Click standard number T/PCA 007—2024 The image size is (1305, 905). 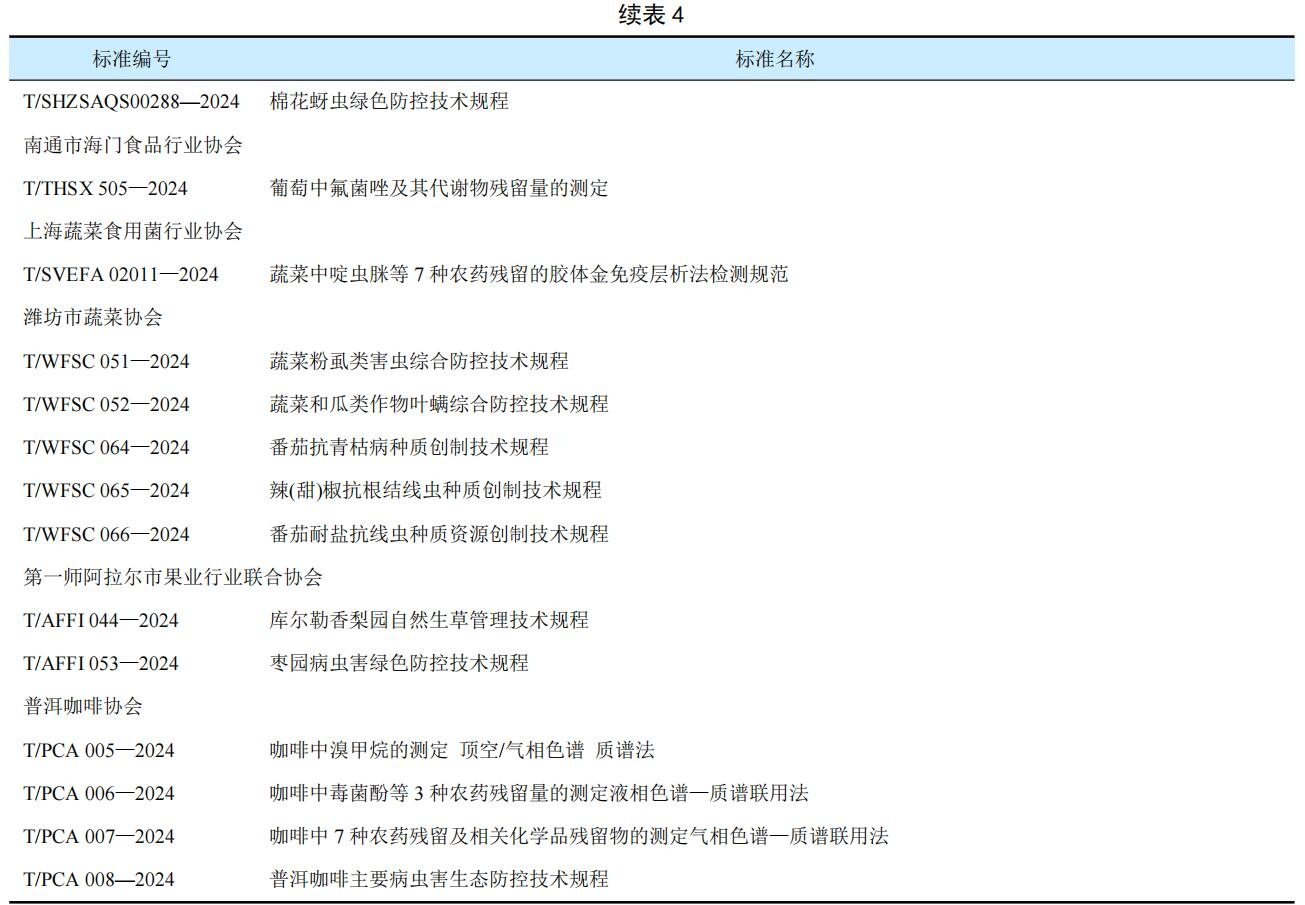(100, 837)
